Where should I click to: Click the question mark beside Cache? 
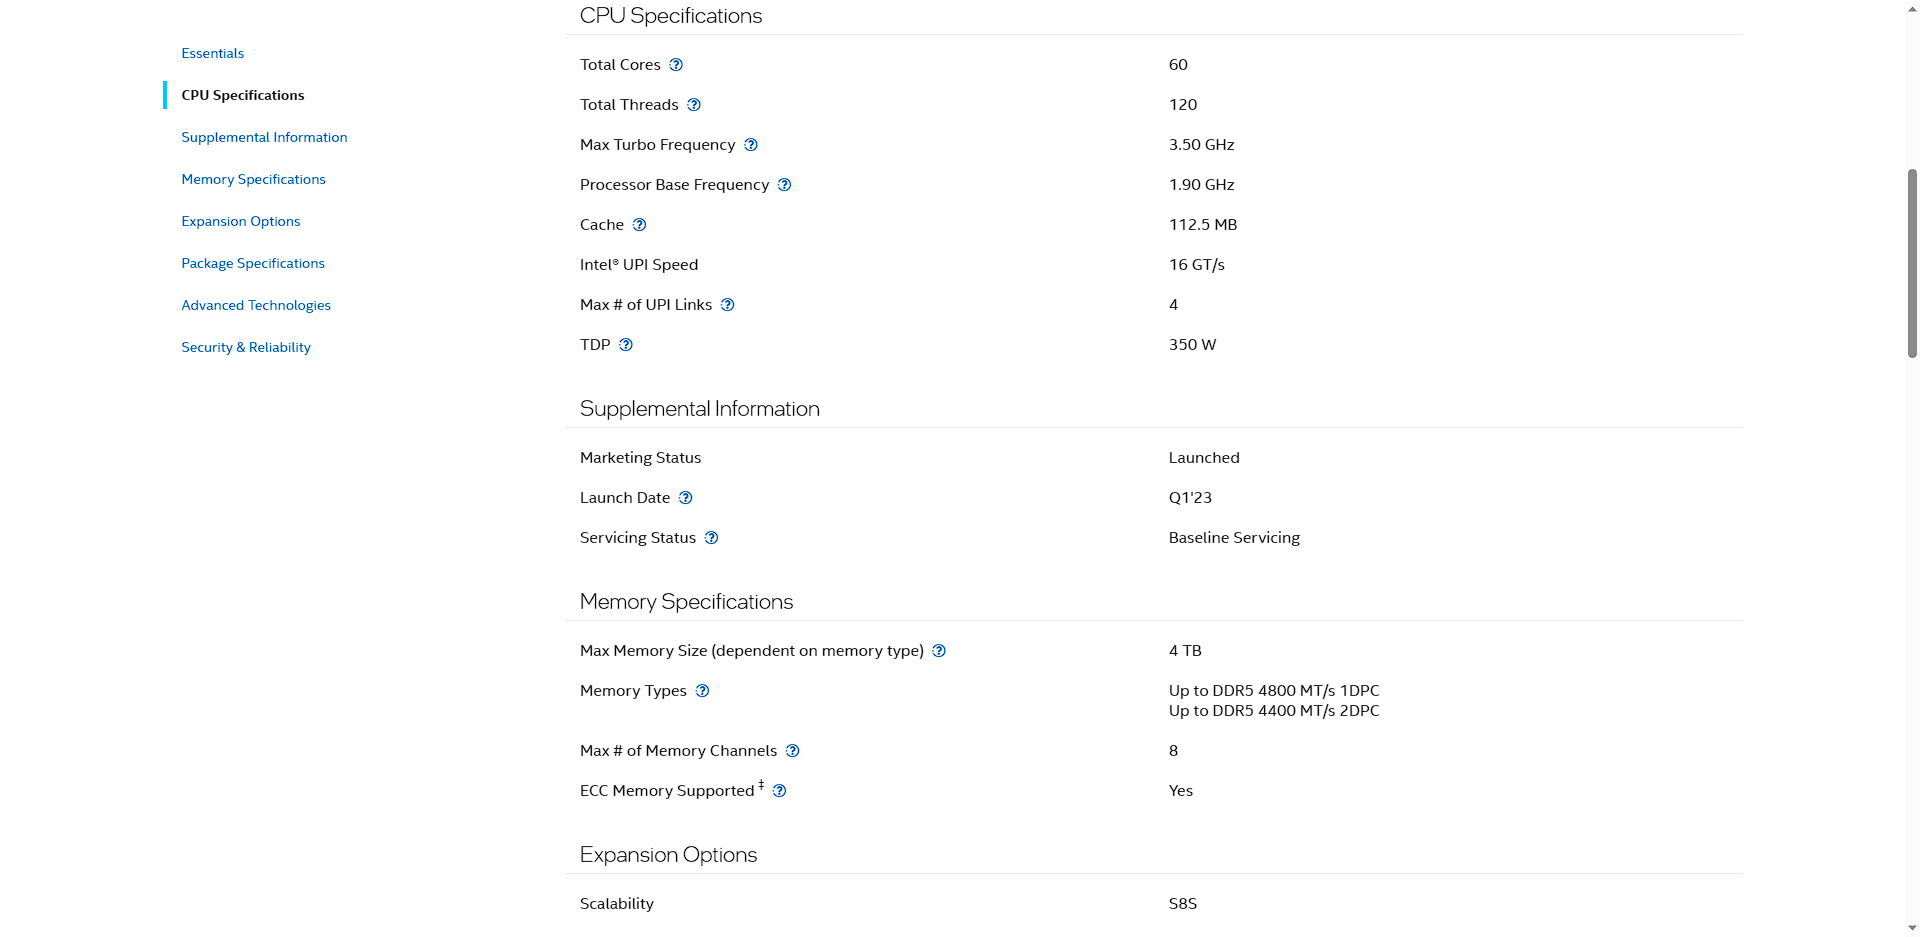(x=640, y=225)
